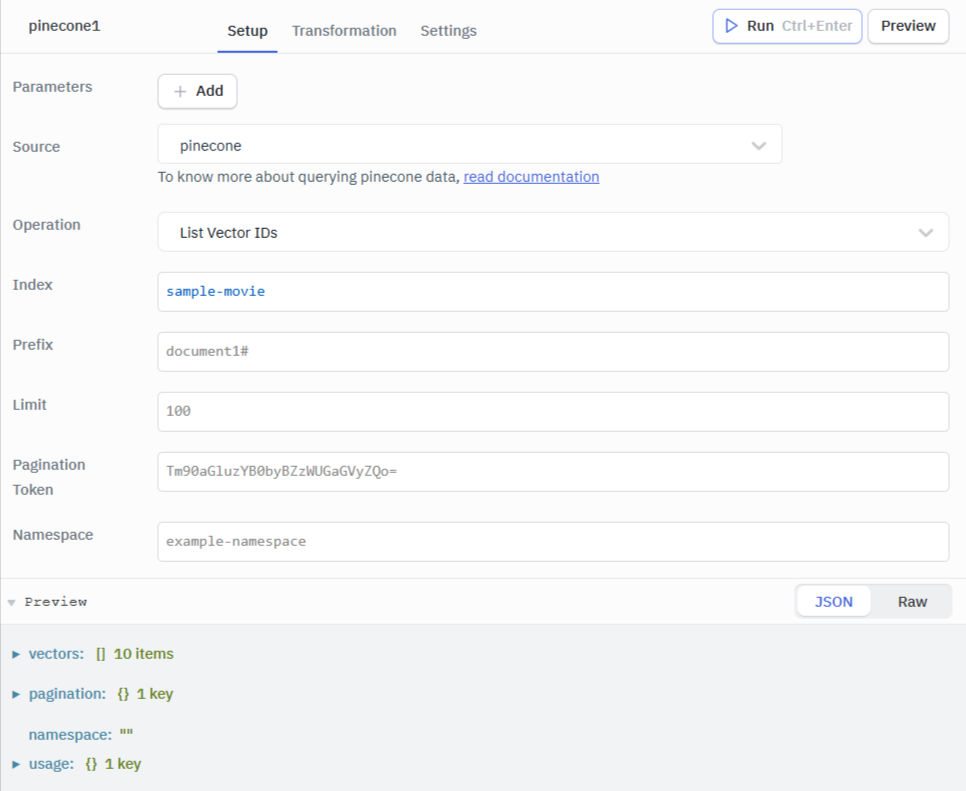The image size is (966, 791).
Task: Open the Source dropdown showing pinecone
Action: point(469,145)
